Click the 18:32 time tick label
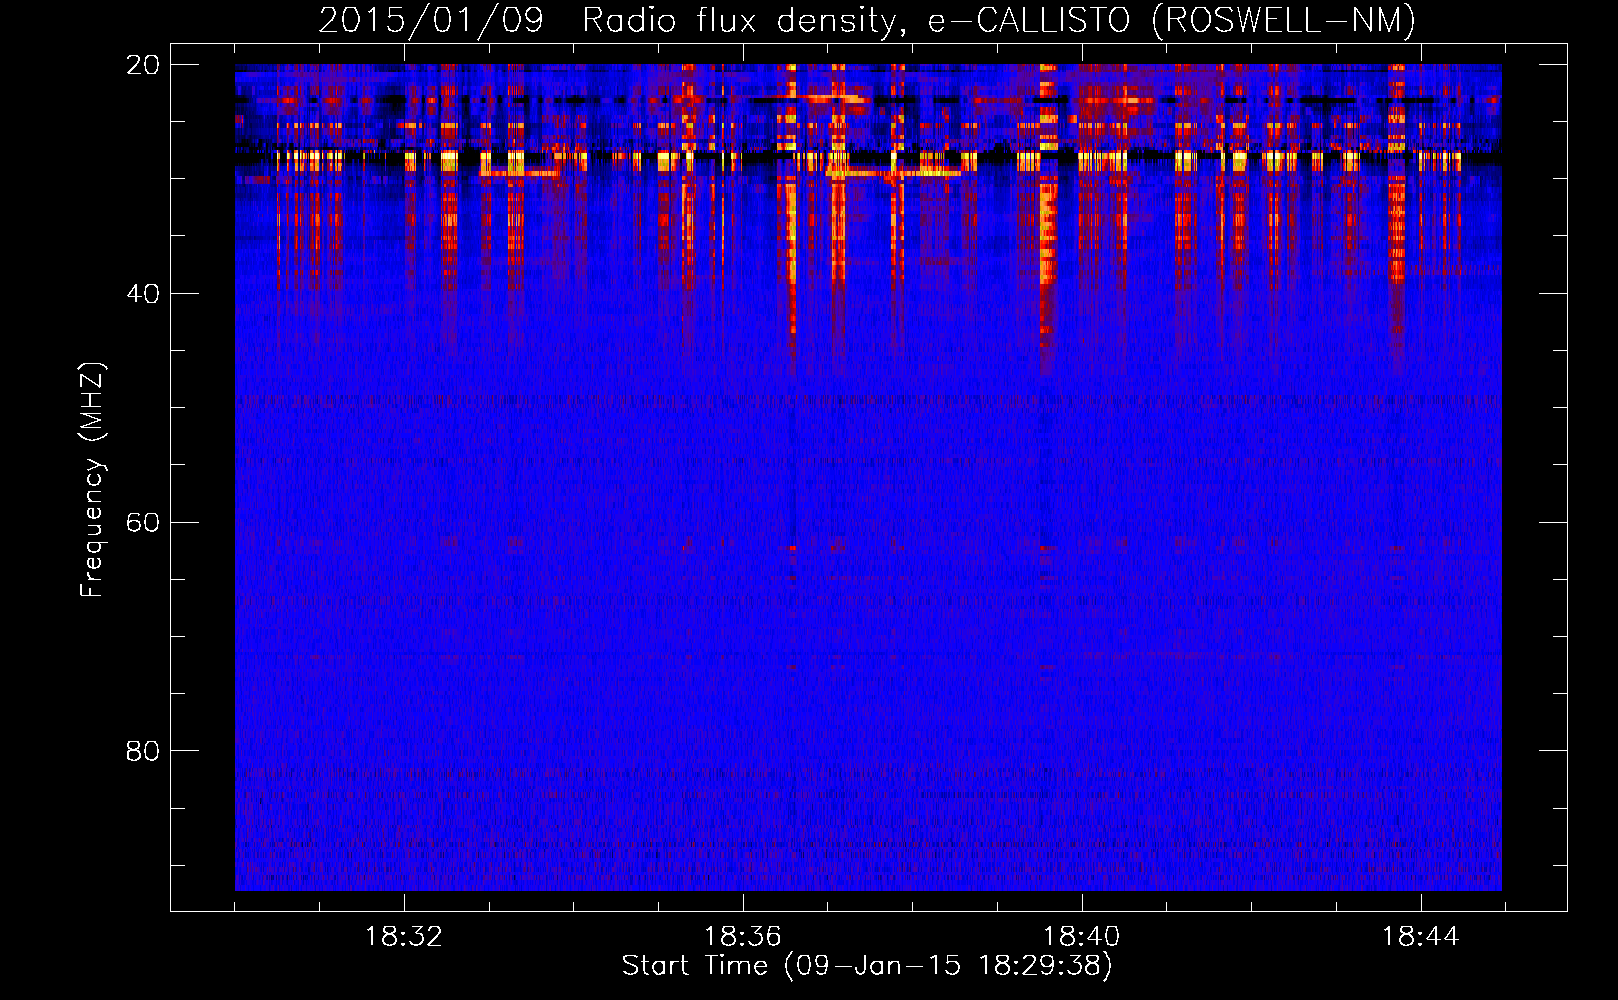This screenshot has width=1618, height=1000. click(404, 937)
